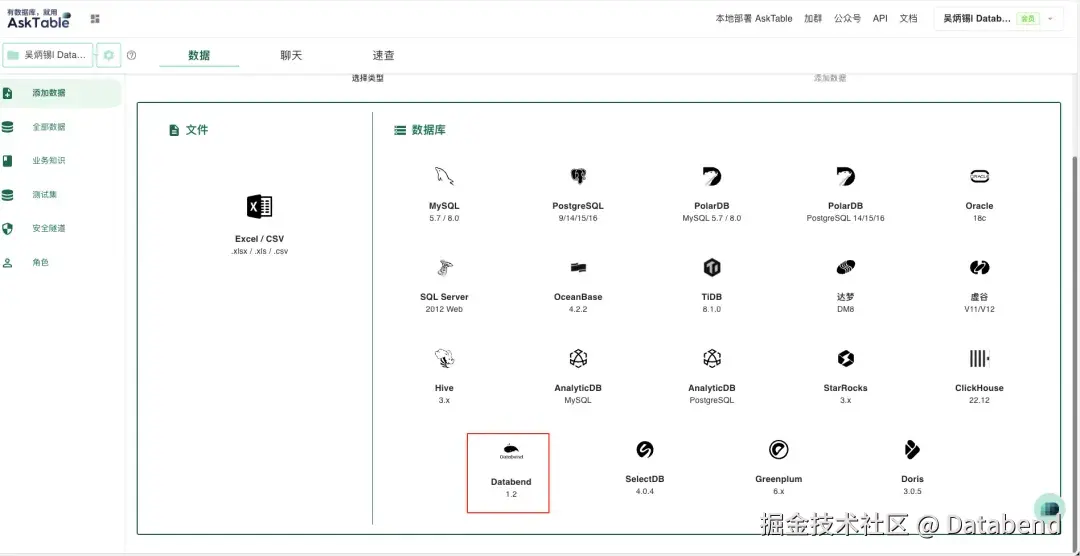
Task: Click the OceanBase 4.2.2 version text
Action: (578, 309)
